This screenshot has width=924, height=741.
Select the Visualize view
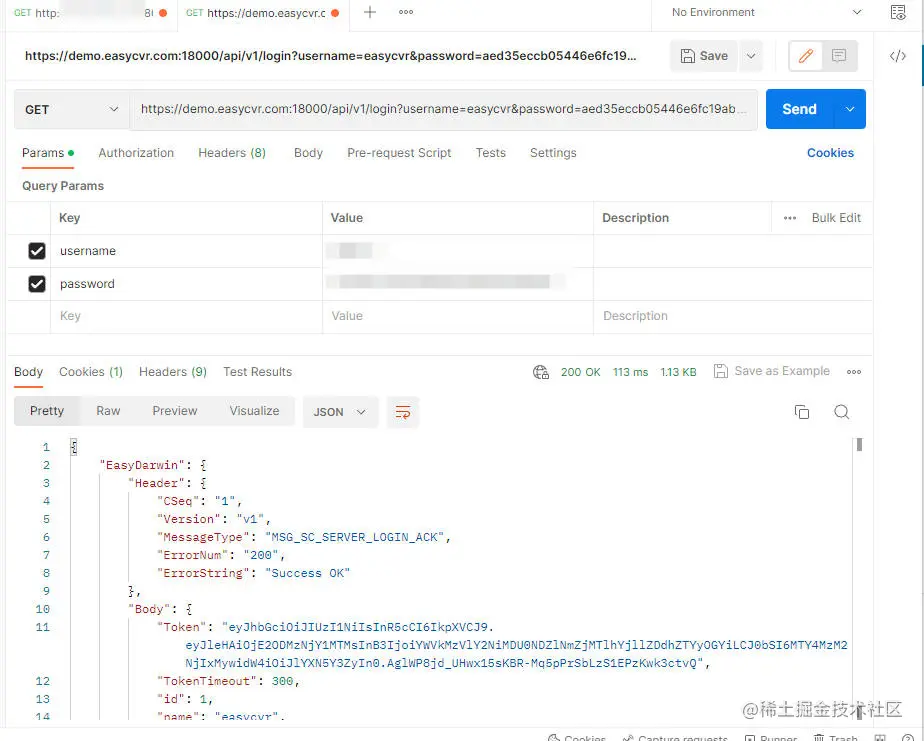(x=255, y=411)
